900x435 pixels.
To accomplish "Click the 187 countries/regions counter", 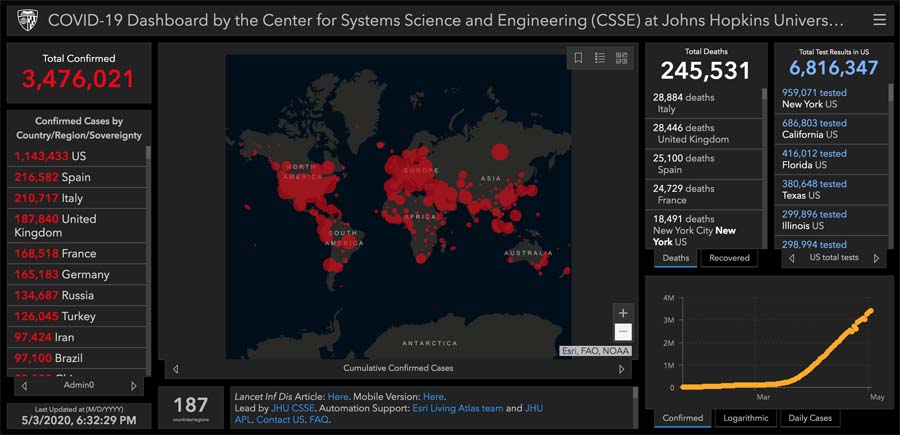I will click(191, 409).
